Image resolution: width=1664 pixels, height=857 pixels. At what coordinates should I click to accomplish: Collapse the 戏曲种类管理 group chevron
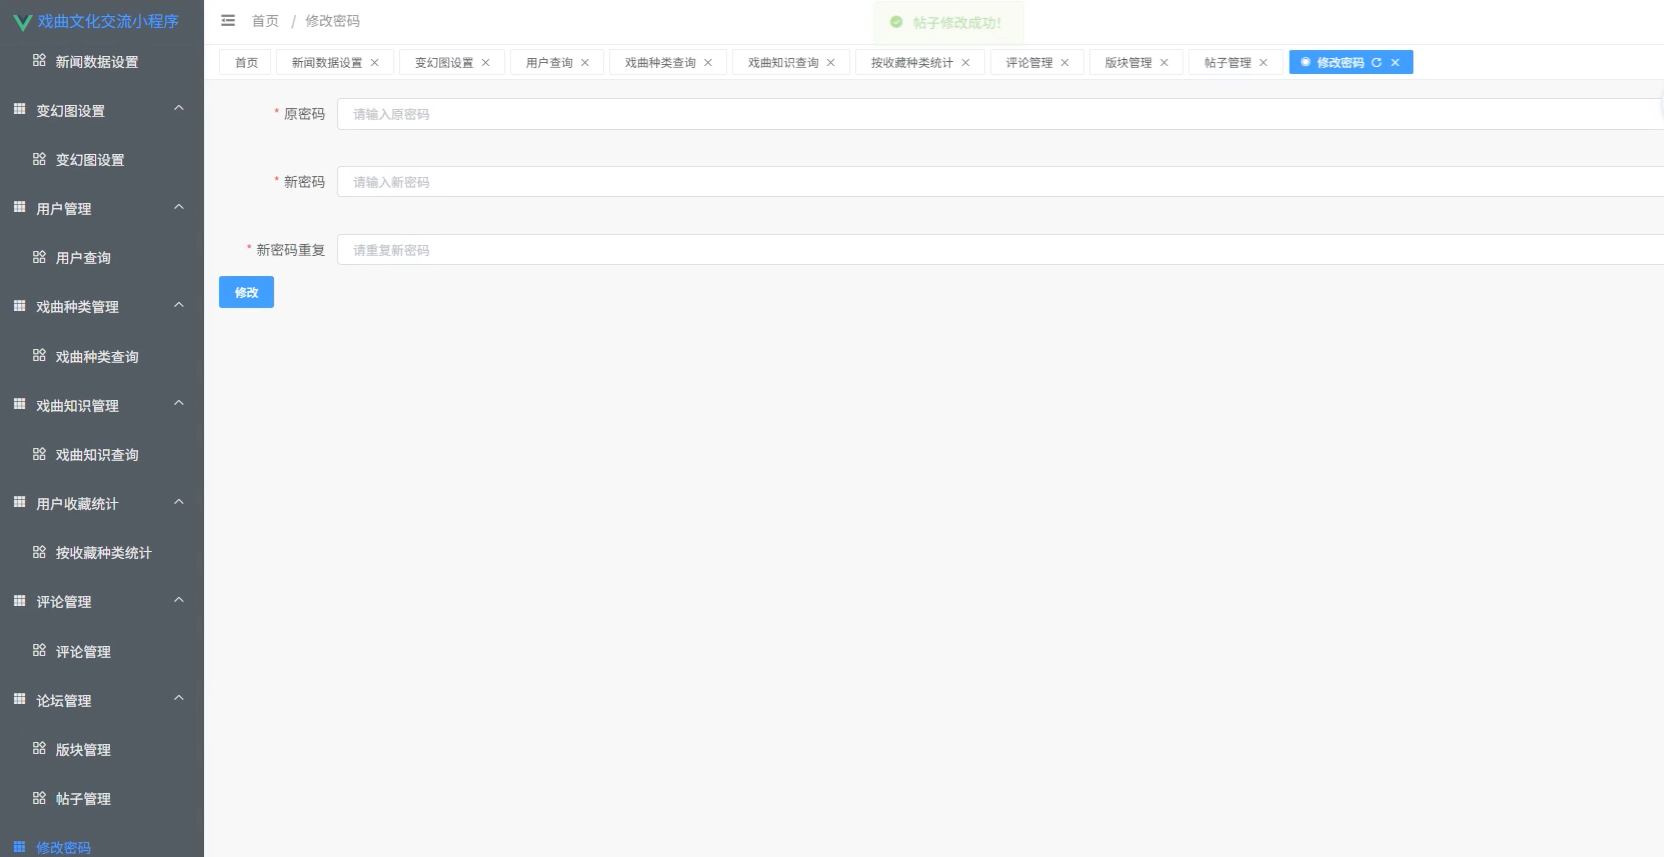pos(179,305)
